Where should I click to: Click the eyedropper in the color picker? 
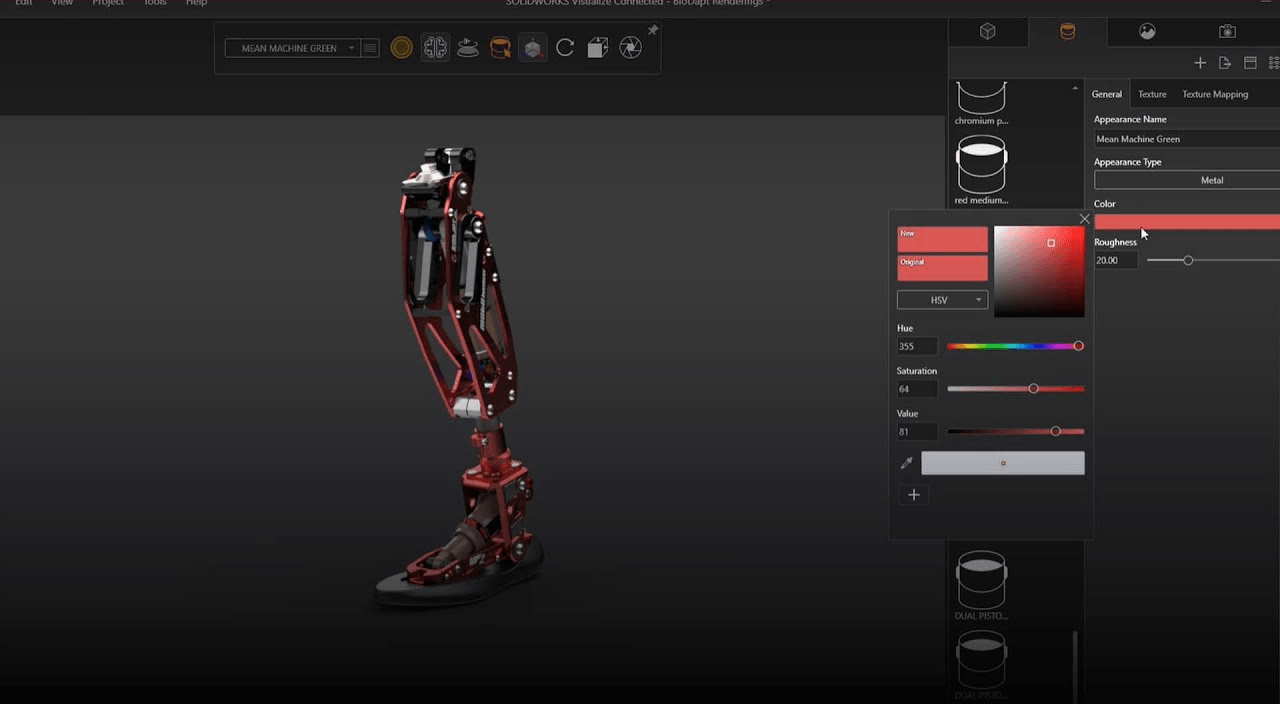click(907, 462)
